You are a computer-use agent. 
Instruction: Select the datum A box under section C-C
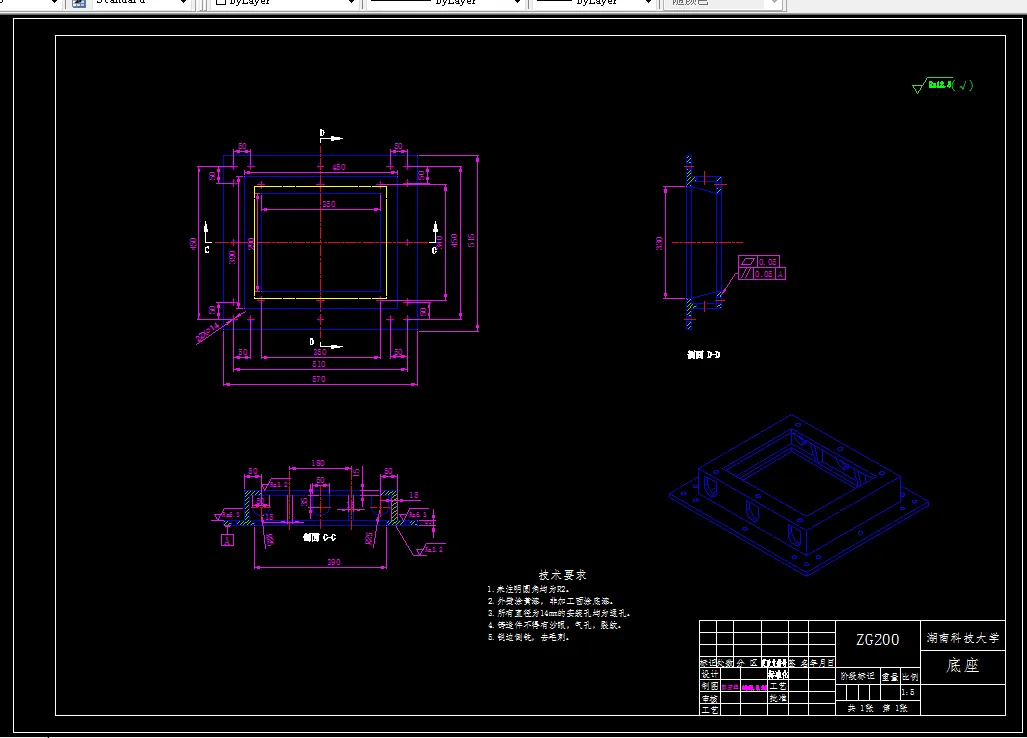227,540
